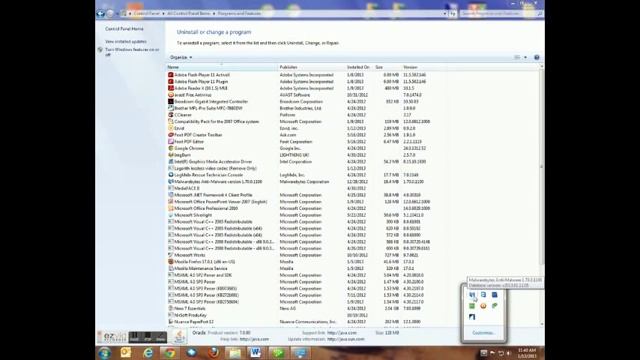Click the orange avast tray icon in the popup

tap(483, 306)
